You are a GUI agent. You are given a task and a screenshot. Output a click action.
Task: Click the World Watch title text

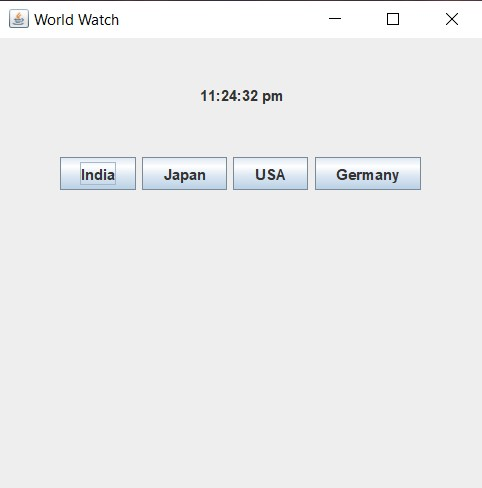pos(76,20)
